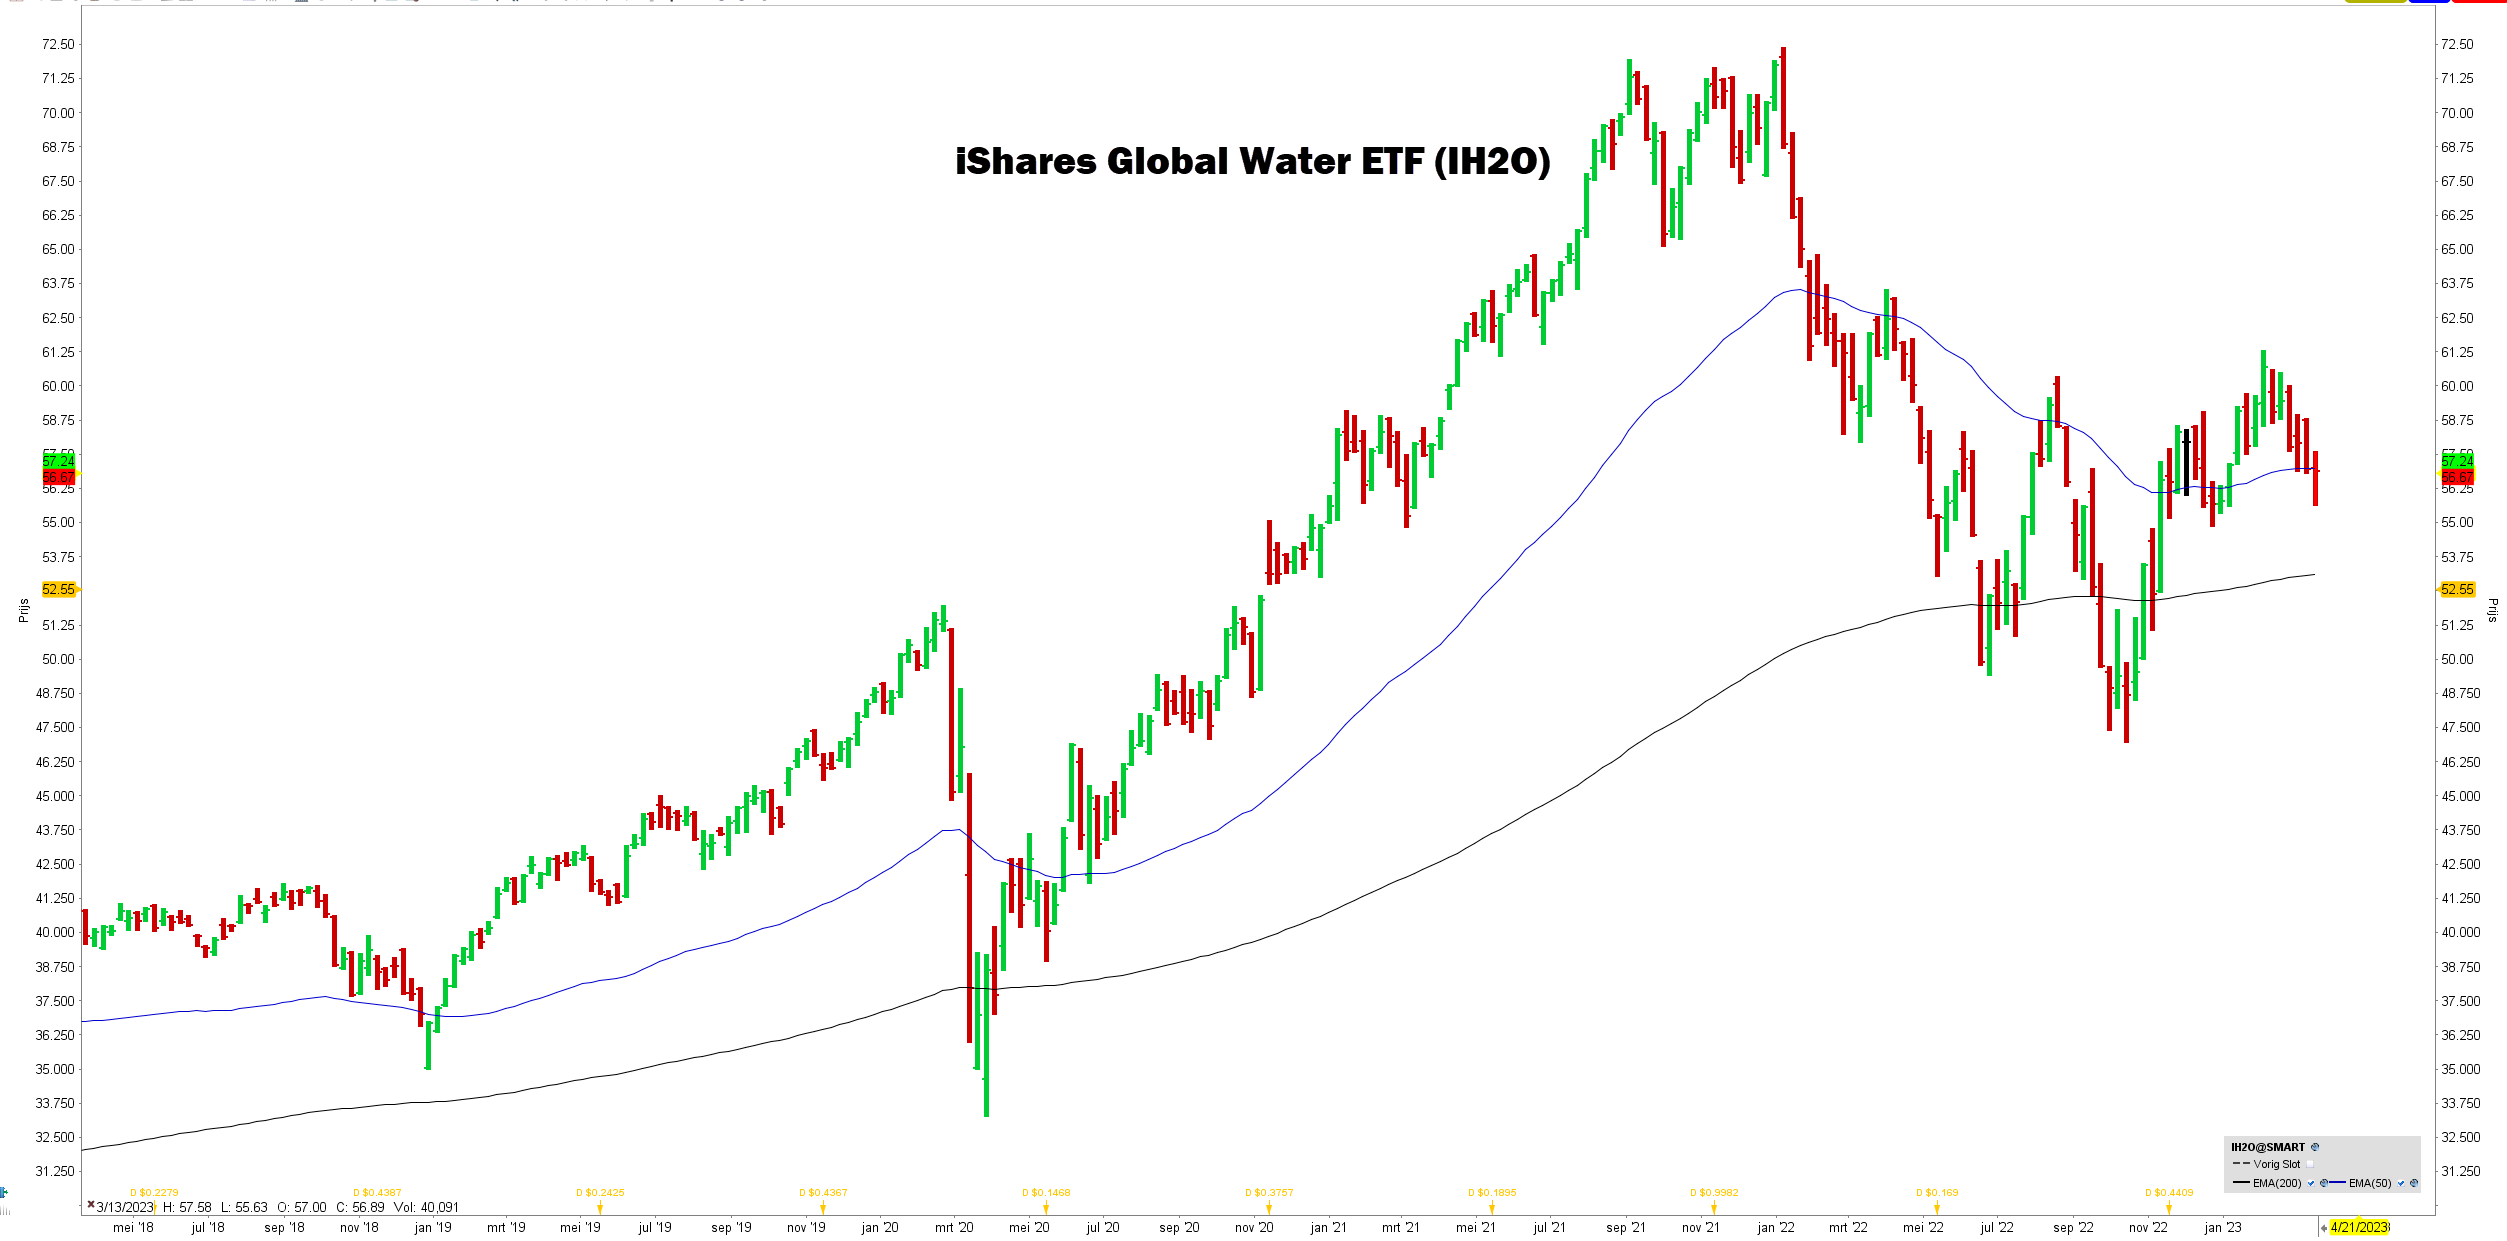Click the Prijs label on left axis

[x=23, y=611]
